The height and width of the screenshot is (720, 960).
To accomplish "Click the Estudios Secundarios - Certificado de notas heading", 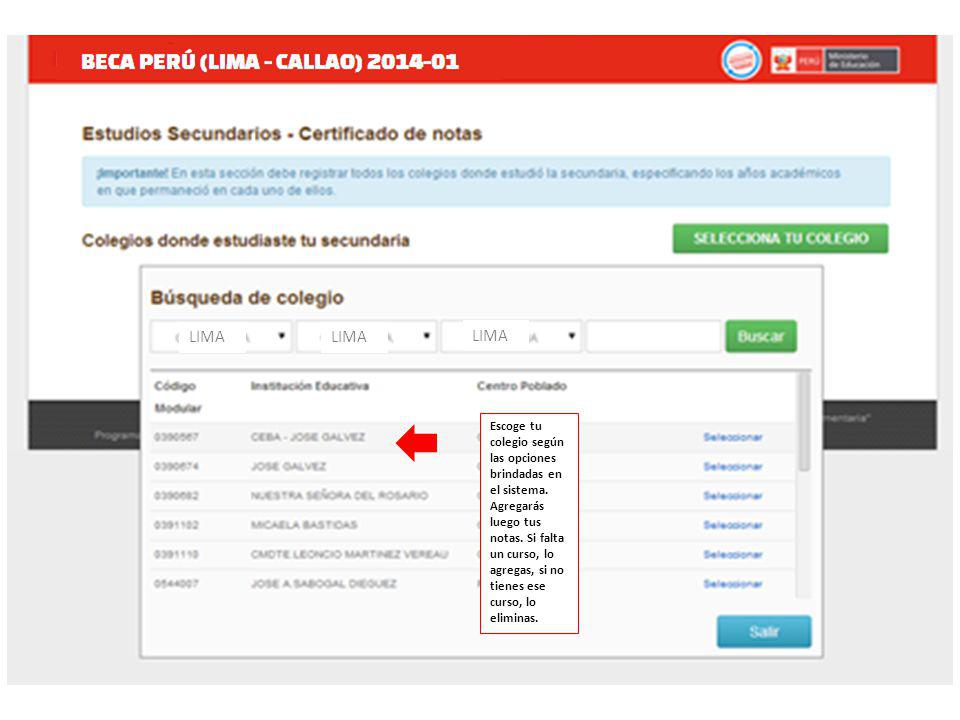I will [282, 134].
